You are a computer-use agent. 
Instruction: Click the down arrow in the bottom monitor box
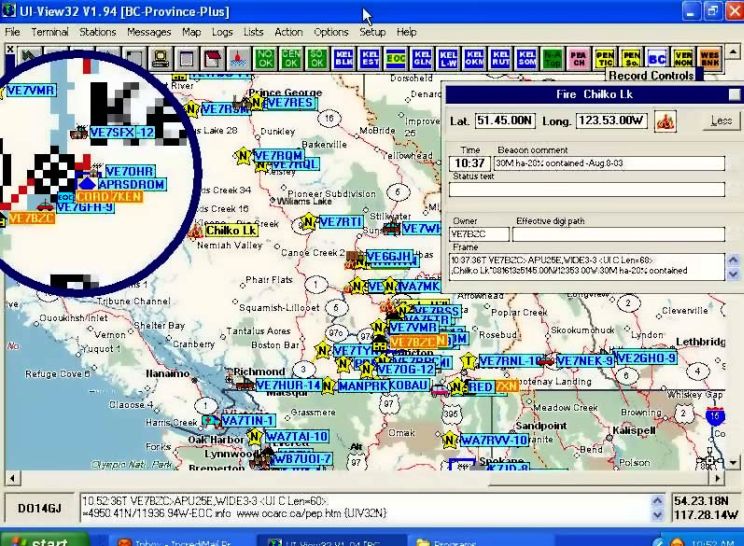click(657, 515)
